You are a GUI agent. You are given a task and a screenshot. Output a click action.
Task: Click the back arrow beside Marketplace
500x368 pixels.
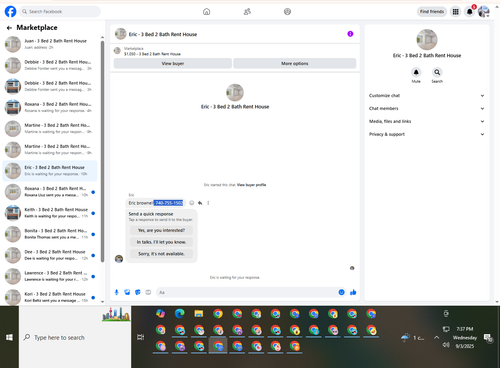point(9,28)
